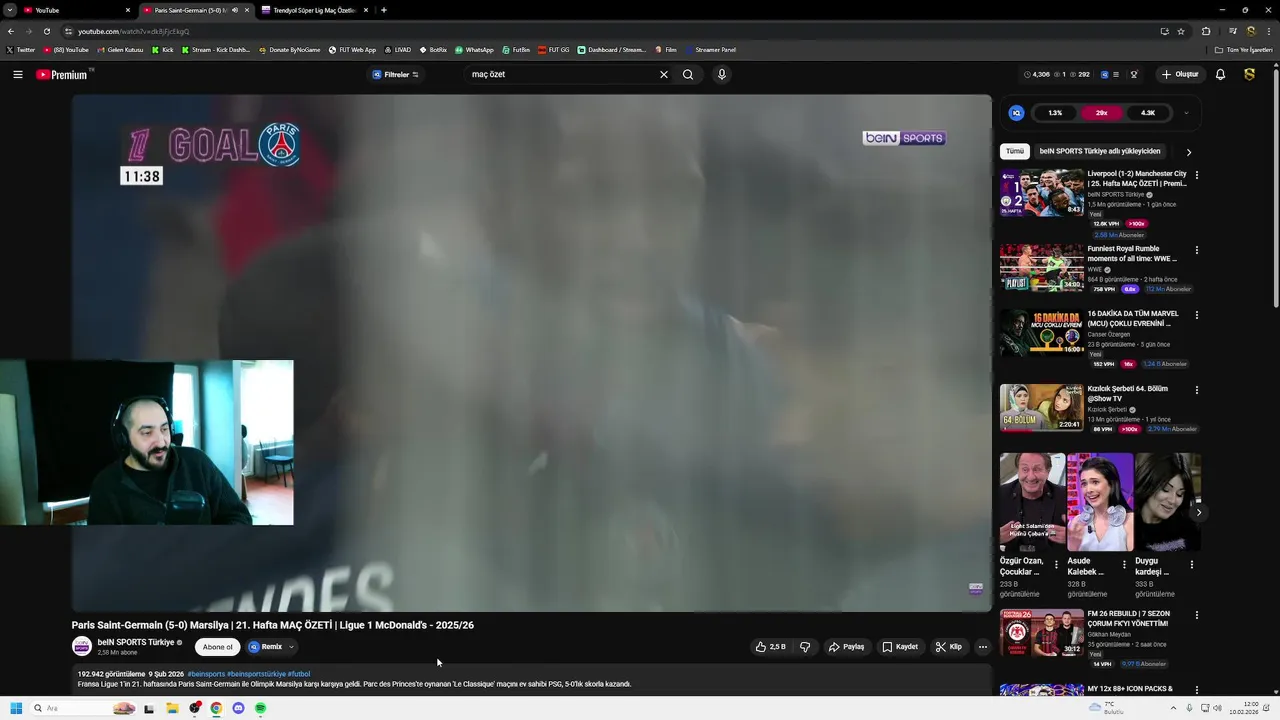
Task: Open the YouTube hamburger guide menu
Action: (17, 74)
